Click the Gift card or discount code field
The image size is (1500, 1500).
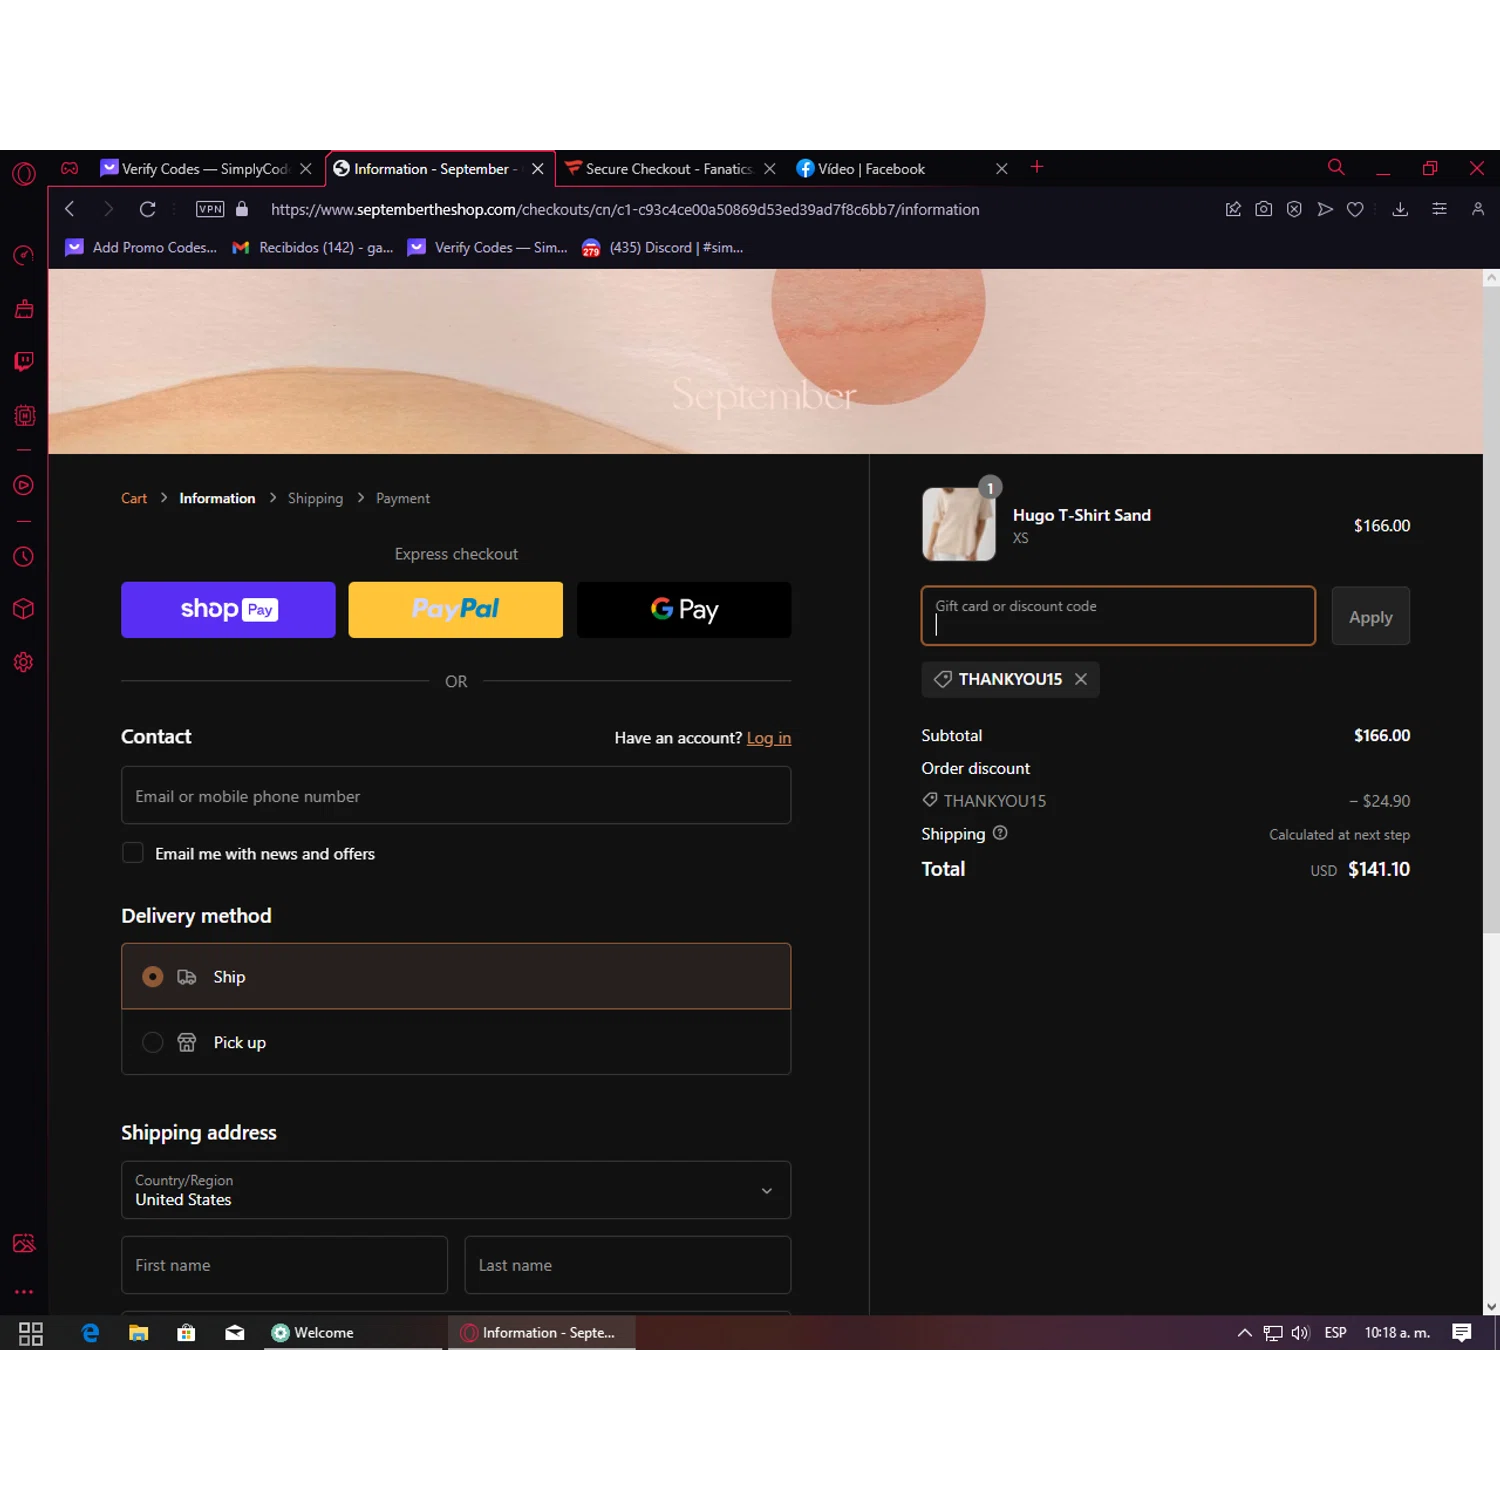[x=1118, y=616]
